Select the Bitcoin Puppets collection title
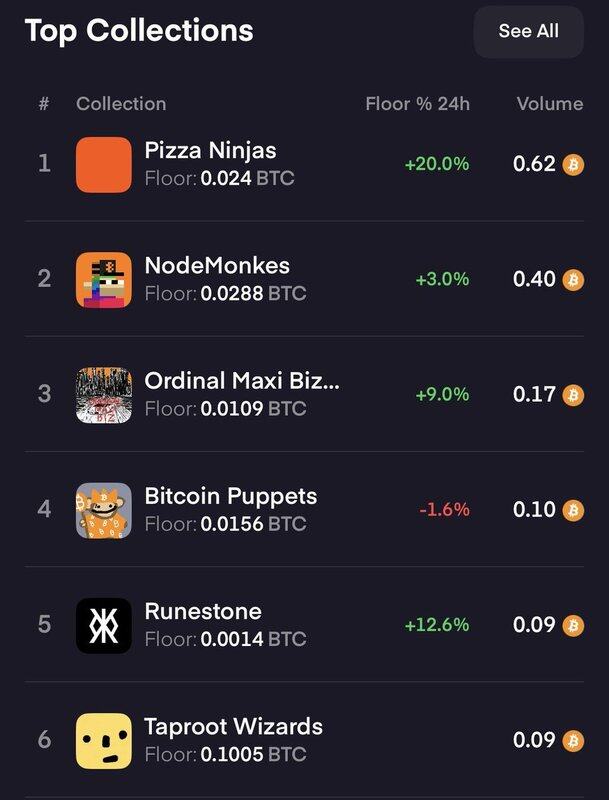 (230, 496)
